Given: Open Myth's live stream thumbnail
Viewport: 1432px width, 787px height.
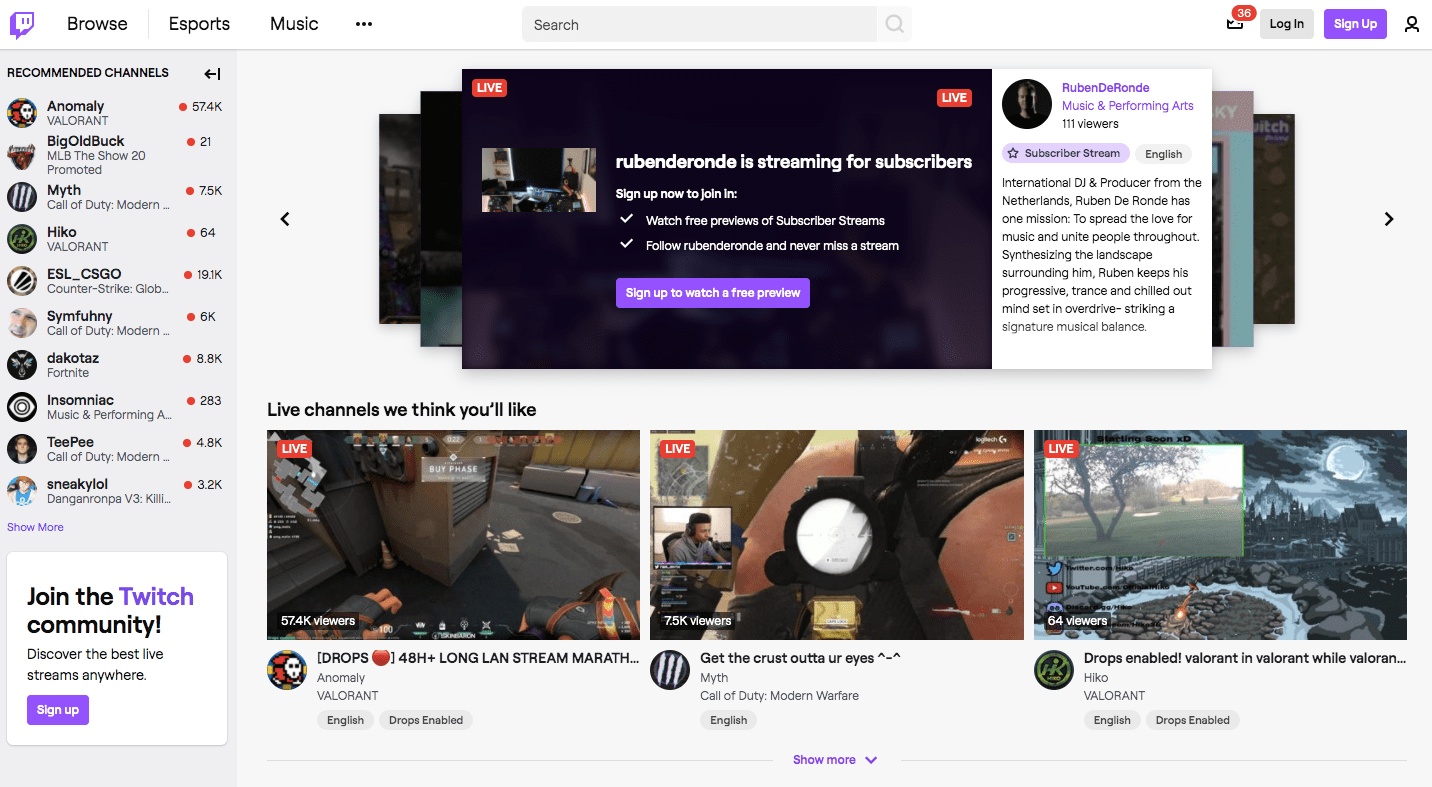Looking at the screenshot, I should (x=836, y=535).
